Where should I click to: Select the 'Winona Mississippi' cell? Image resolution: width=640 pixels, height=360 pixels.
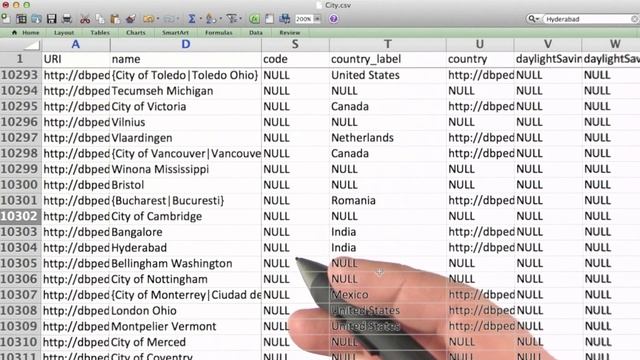tap(186, 169)
